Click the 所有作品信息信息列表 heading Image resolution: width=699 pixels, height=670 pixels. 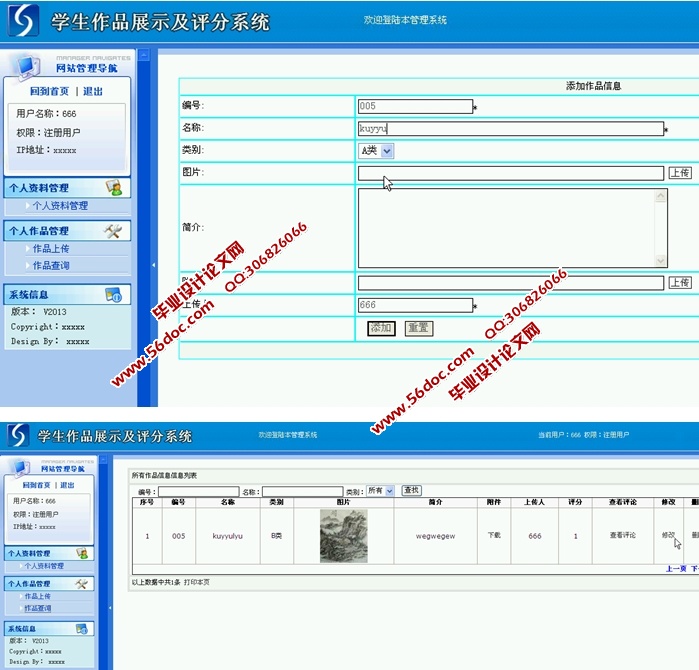tap(164, 476)
